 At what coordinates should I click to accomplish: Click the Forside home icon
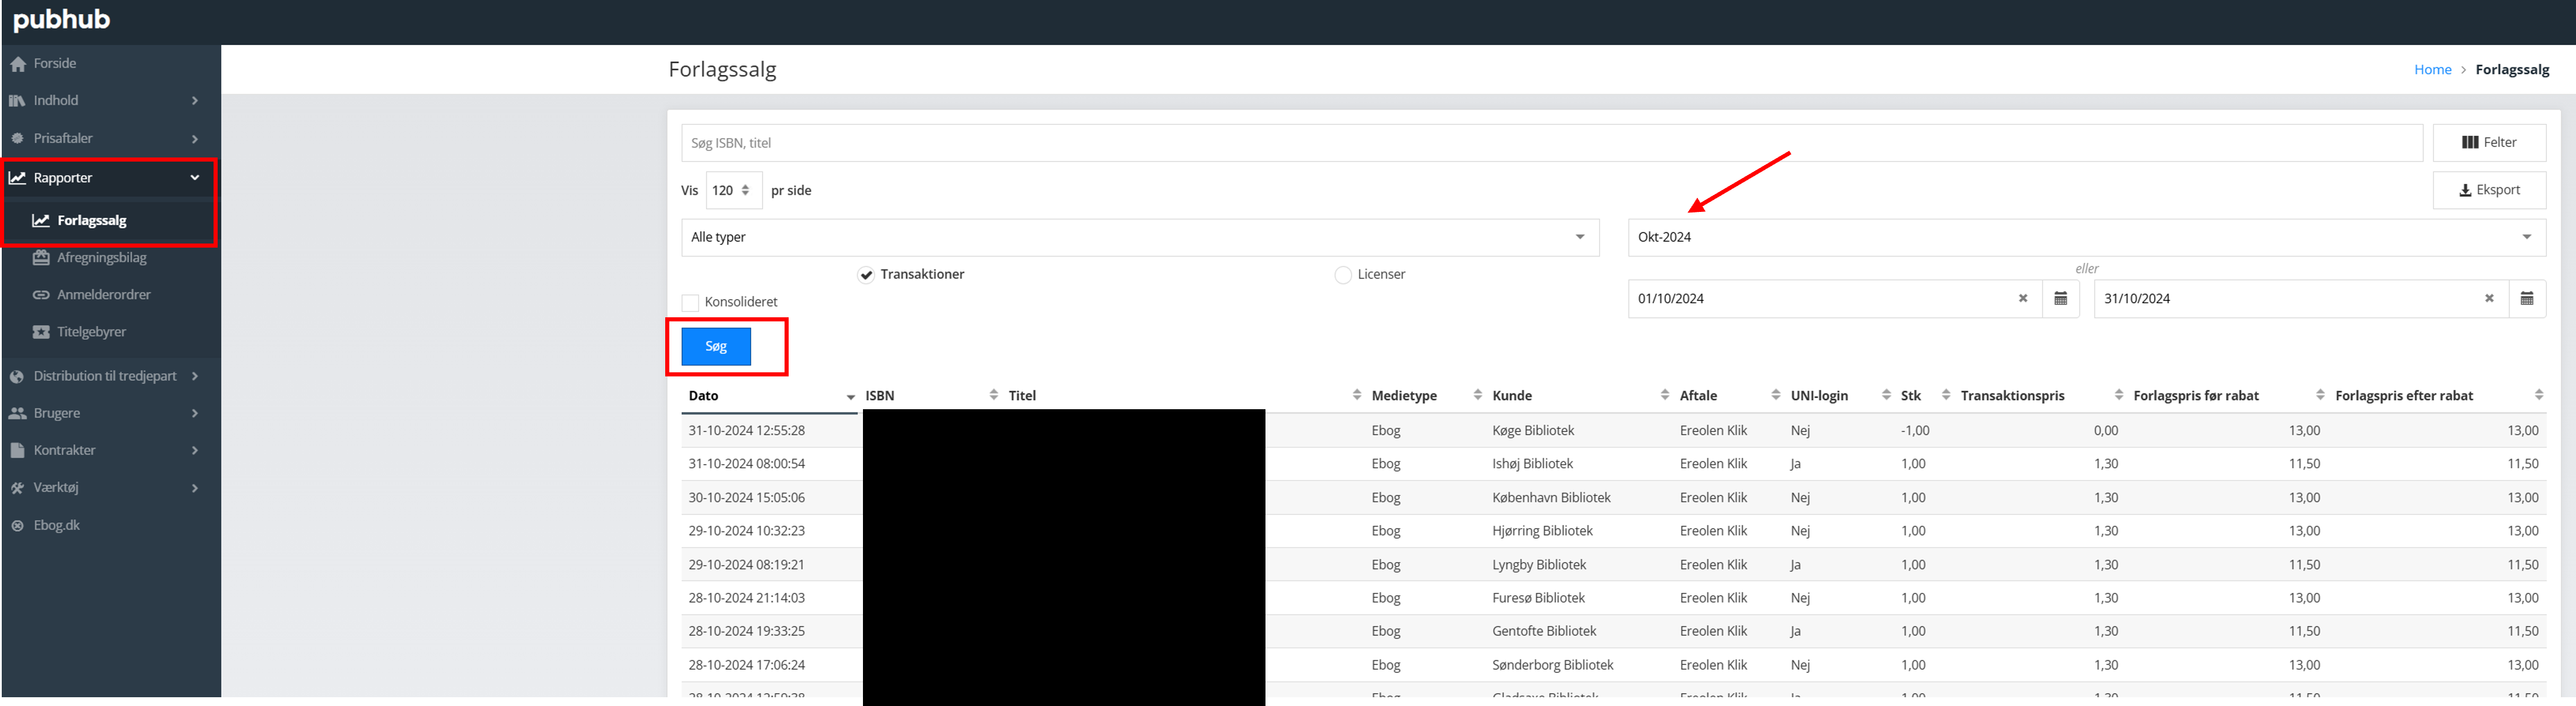click(18, 64)
